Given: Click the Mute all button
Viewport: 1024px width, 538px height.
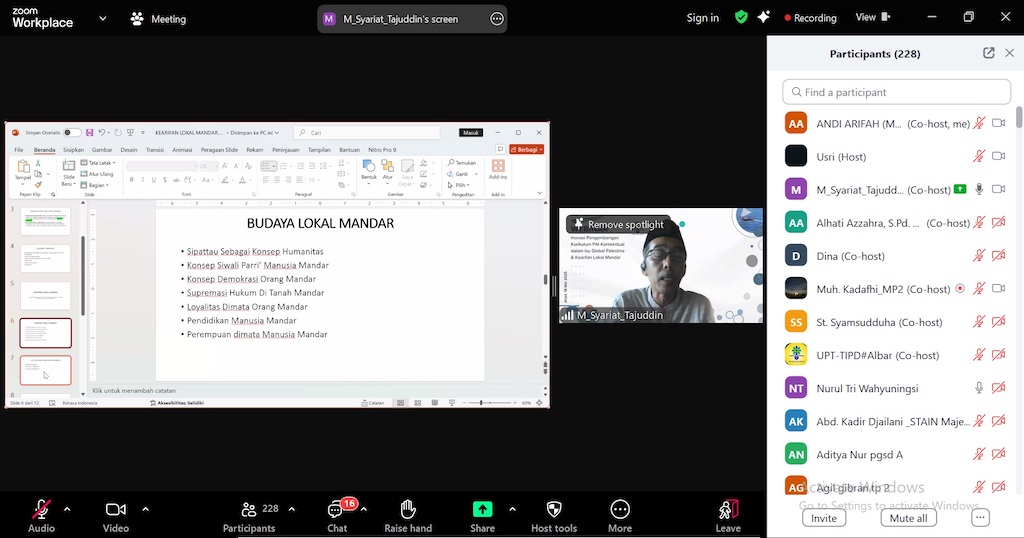Looking at the screenshot, I should pyautogui.click(x=908, y=518).
